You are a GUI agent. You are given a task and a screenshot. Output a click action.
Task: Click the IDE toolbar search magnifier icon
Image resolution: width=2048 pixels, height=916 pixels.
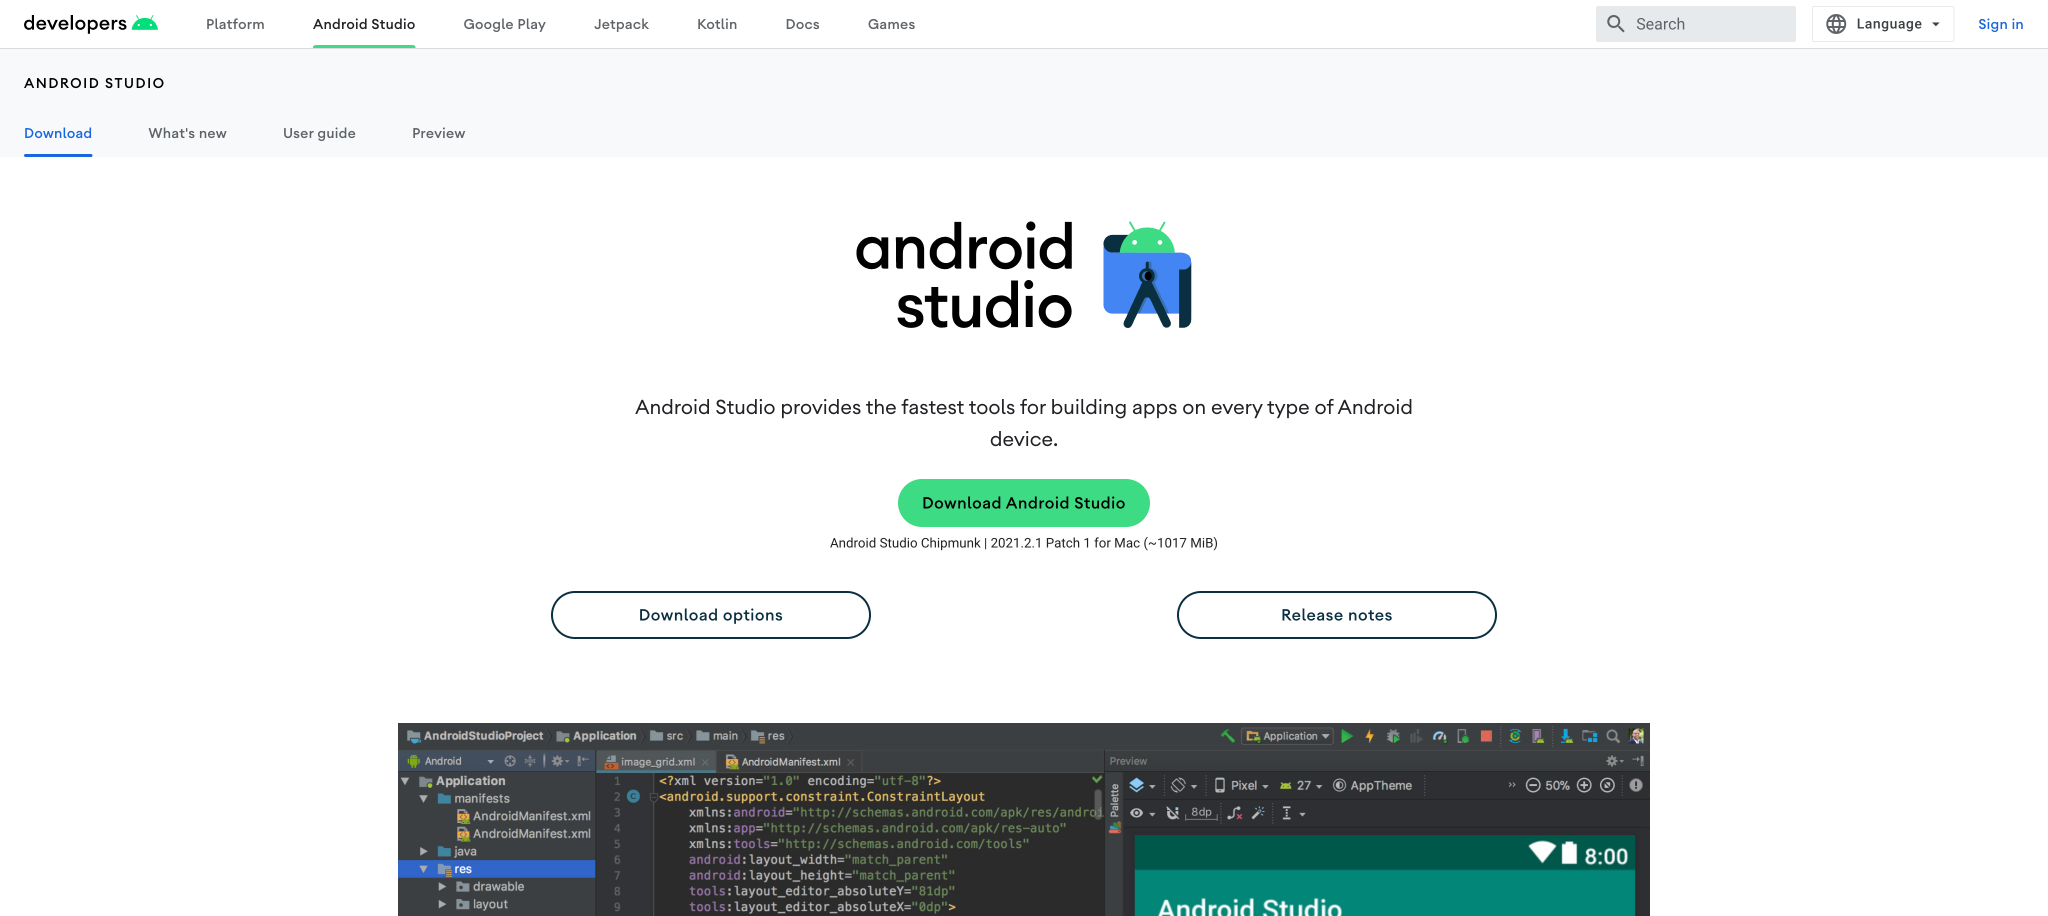[1612, 736]
